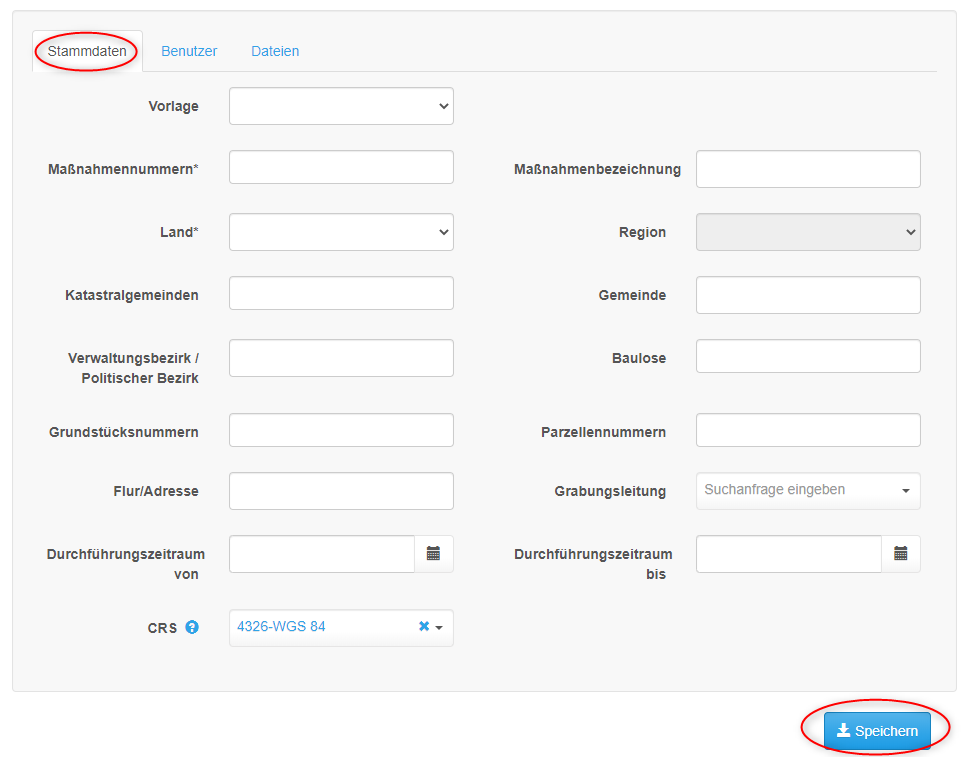The image size is (969, 757).
Task: Click the Speichern button
Action: coord(877,731)
